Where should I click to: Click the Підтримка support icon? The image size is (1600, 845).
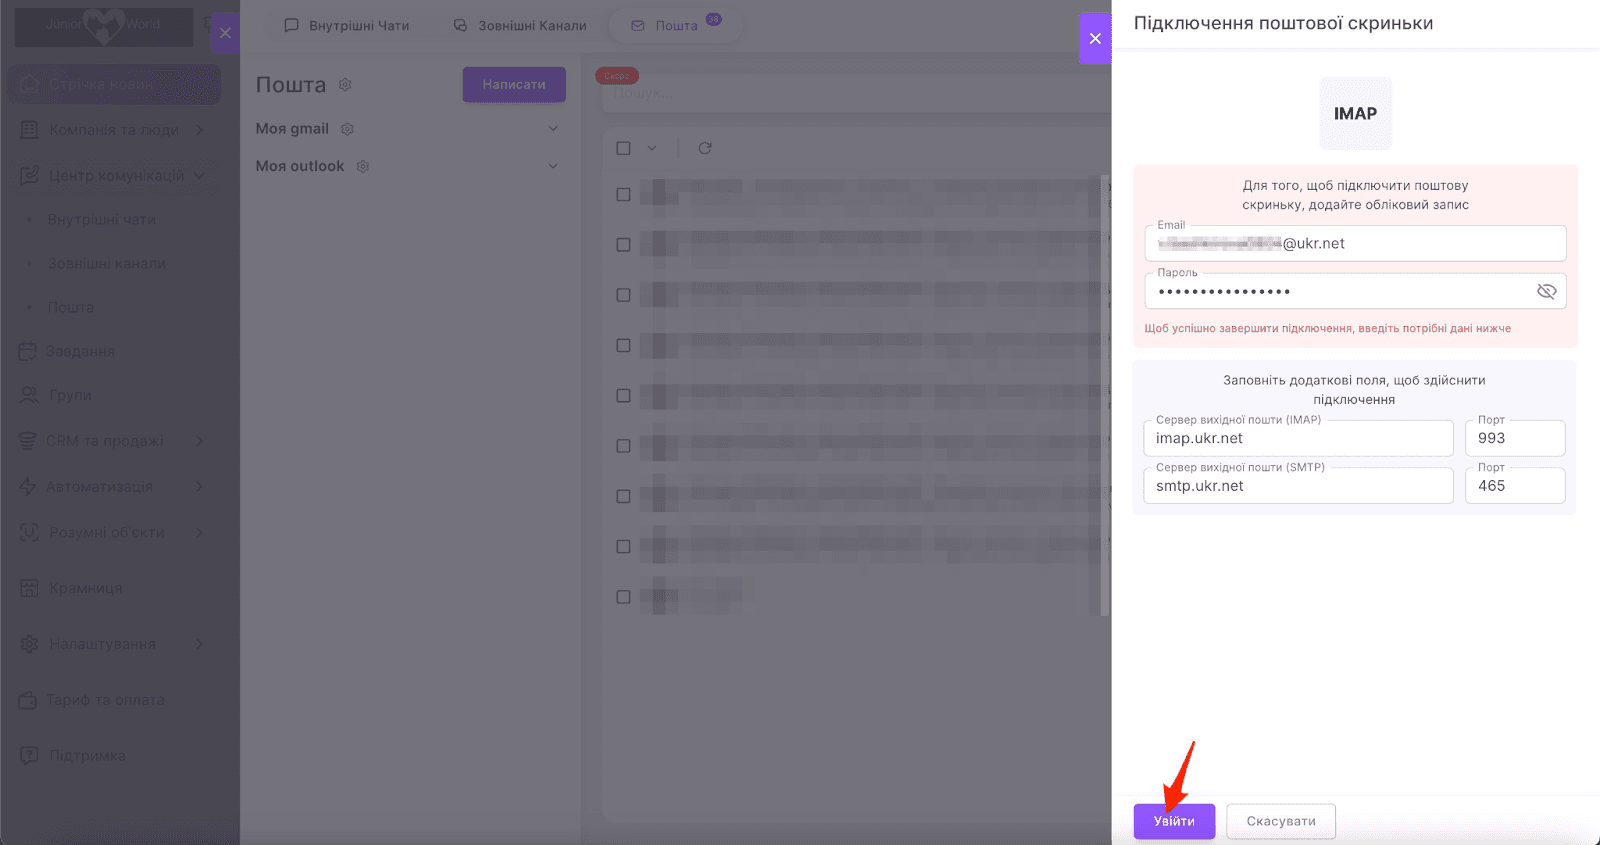click(x=29, y=756)
